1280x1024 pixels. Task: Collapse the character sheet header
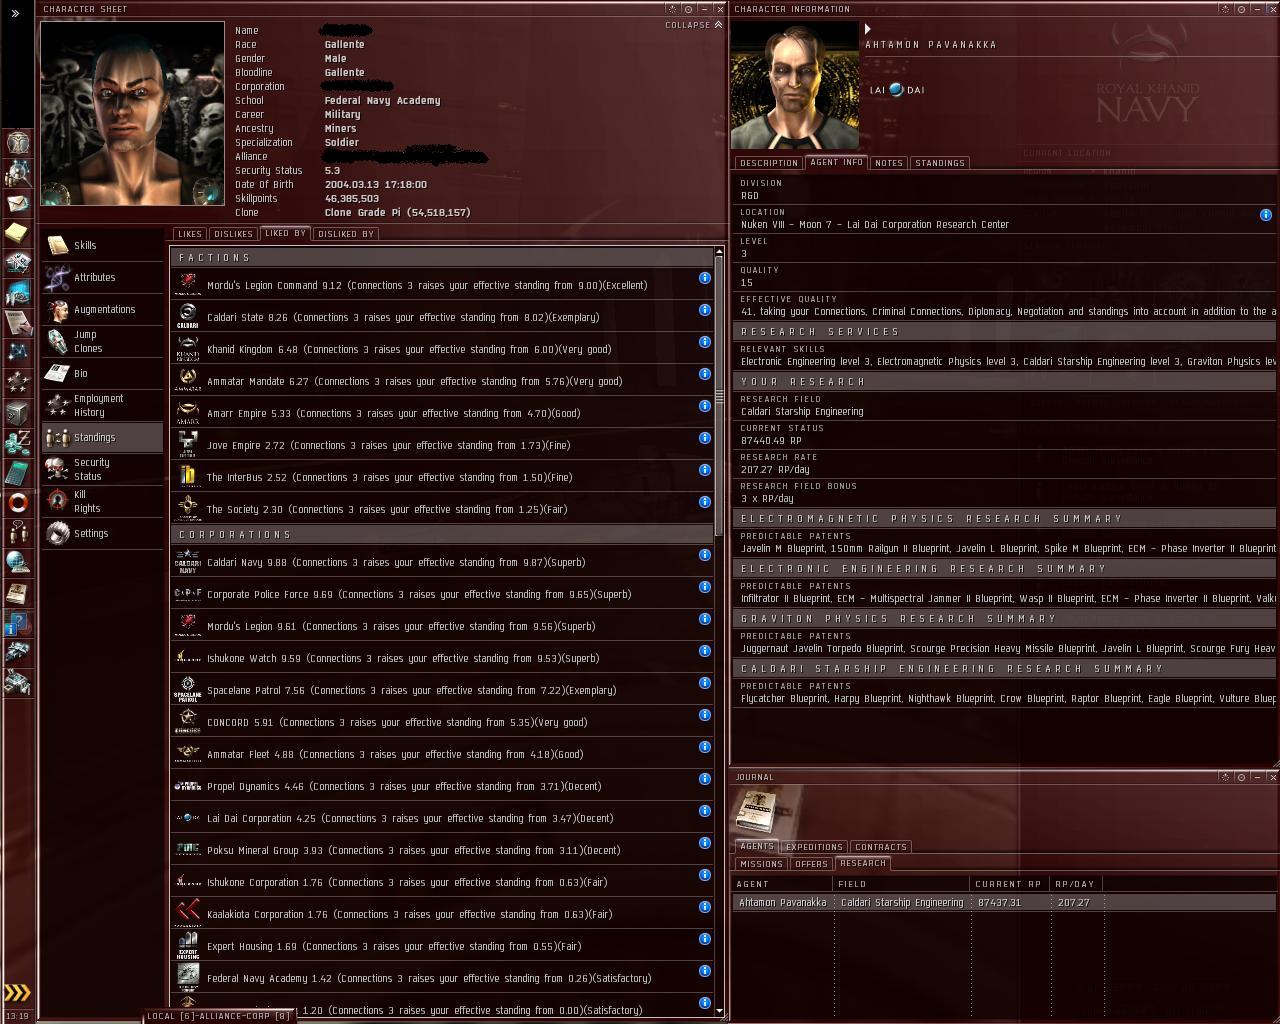pos(694,25)
